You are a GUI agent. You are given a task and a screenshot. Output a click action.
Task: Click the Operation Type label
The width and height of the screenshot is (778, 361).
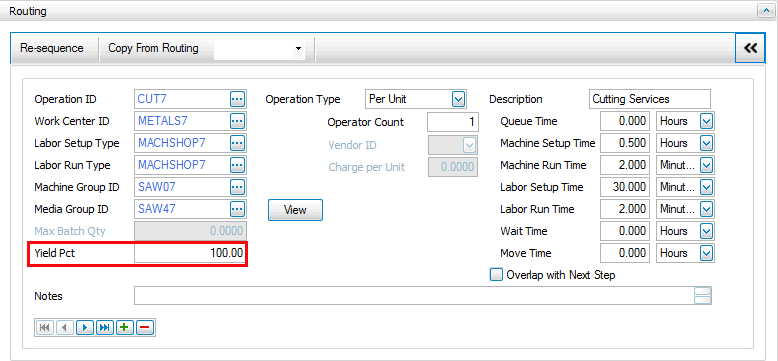point(303,99)
